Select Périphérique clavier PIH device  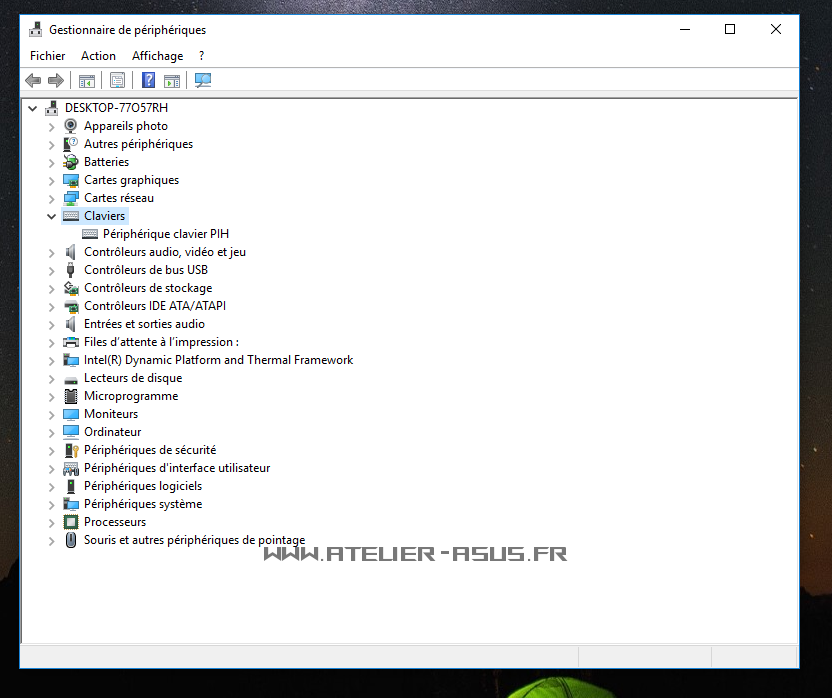click(x=165, y=234)
